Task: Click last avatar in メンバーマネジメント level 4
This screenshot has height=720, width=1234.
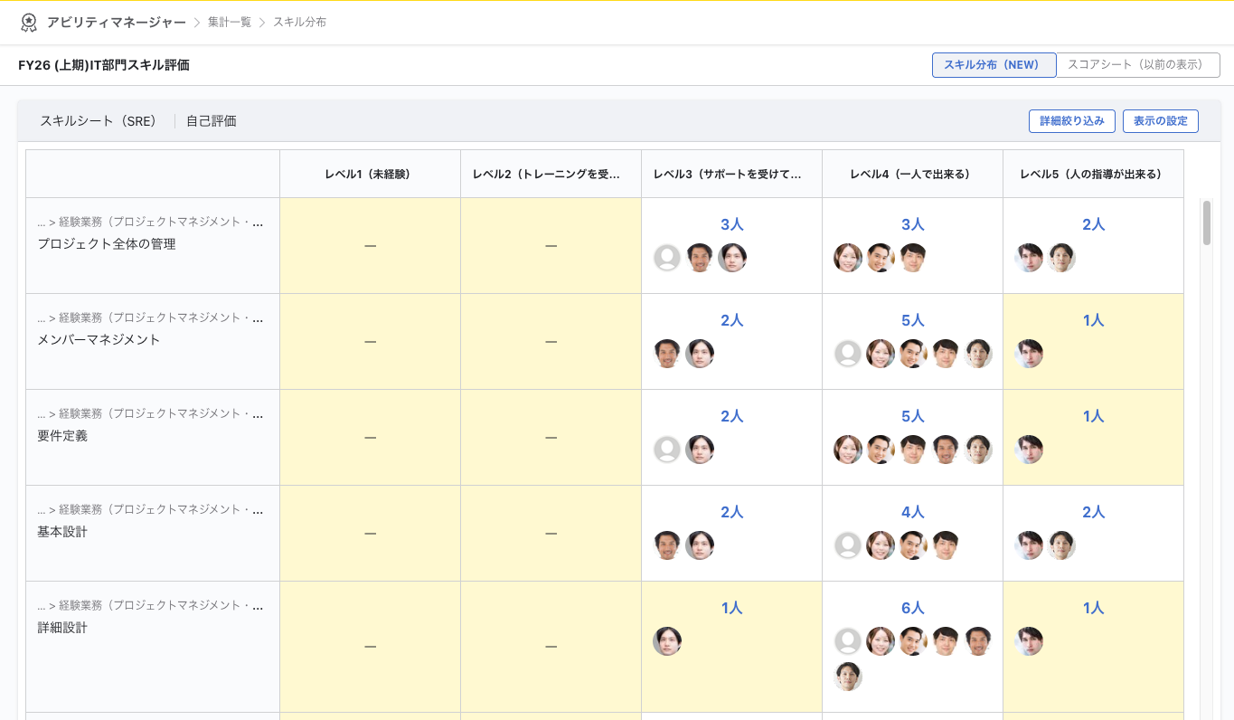Action: 977,354
